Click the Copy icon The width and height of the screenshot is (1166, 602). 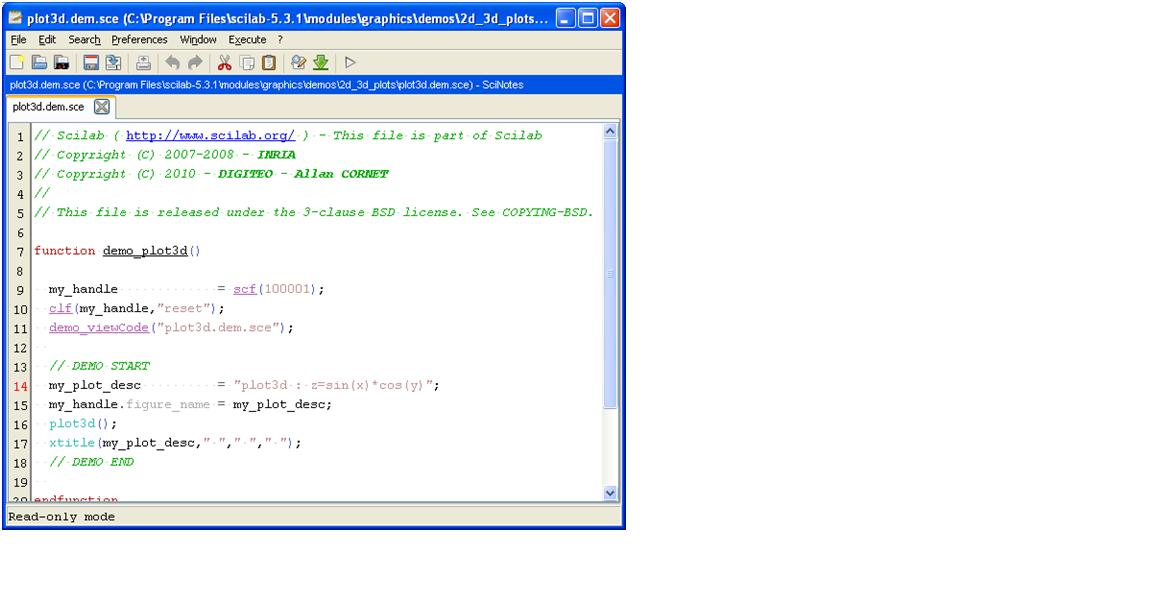[x=247, y=63]
